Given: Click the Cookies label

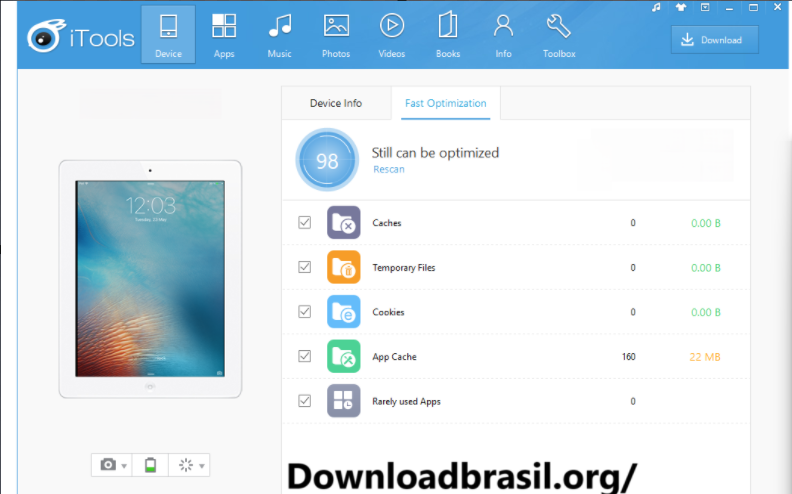Looking at the screenshot, I should tap(388, 312).
